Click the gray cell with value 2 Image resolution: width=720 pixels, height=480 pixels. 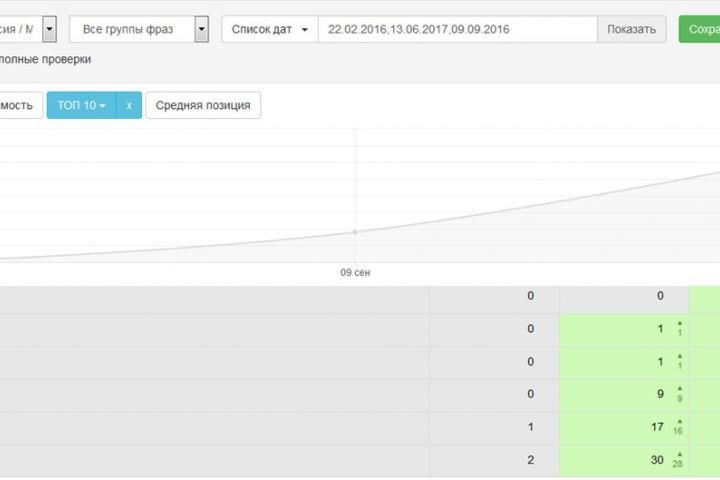495,460
